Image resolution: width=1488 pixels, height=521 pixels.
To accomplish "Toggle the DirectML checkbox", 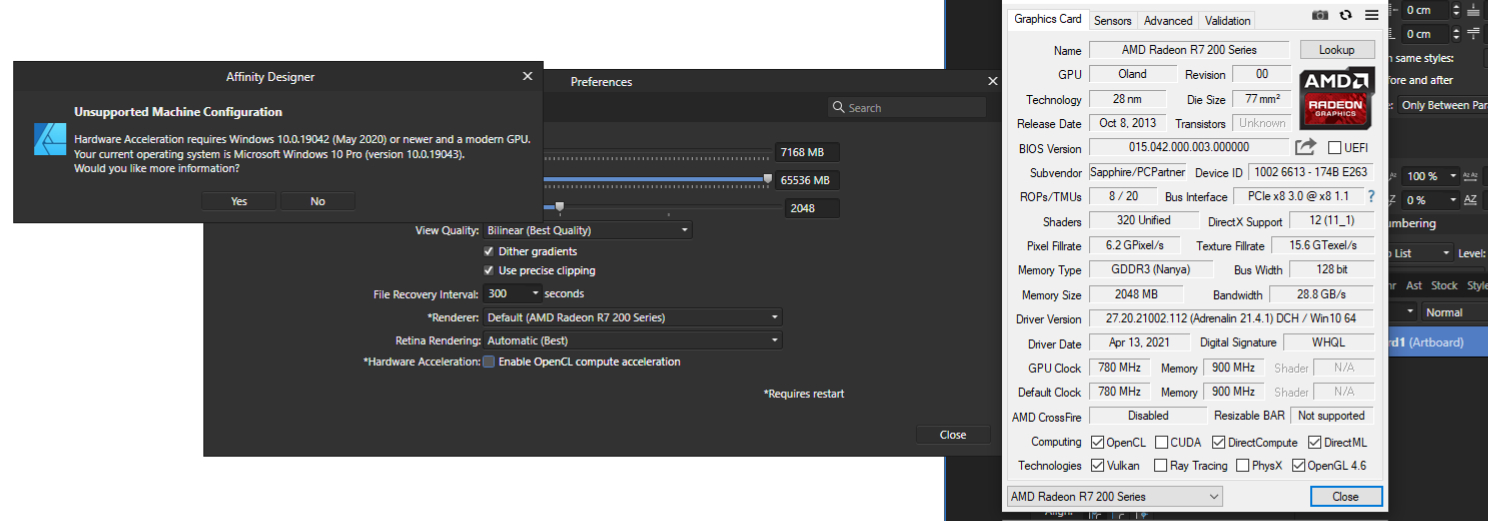I will [1314, 442].
